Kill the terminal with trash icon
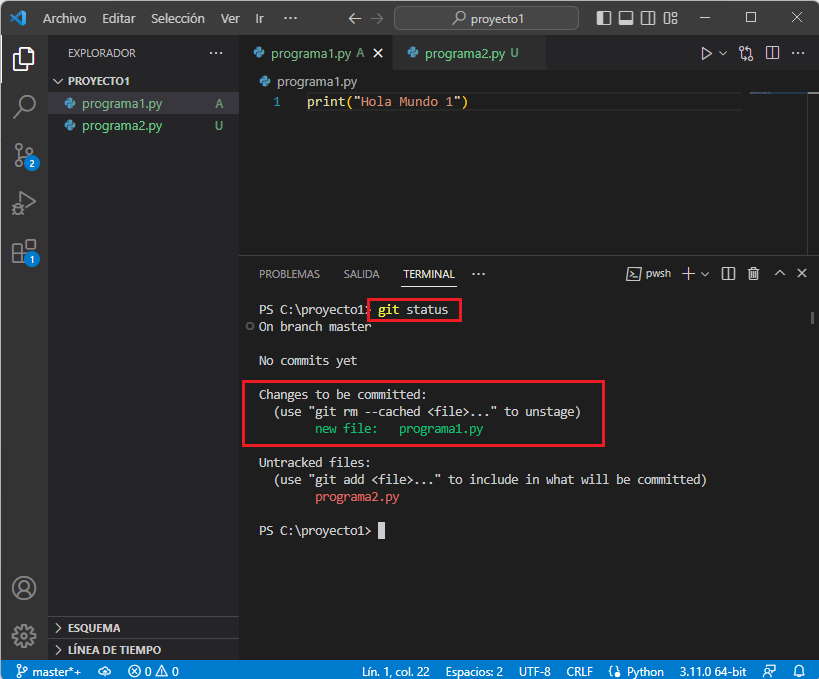Screen dimensions: 819x679 pos(753,274)
